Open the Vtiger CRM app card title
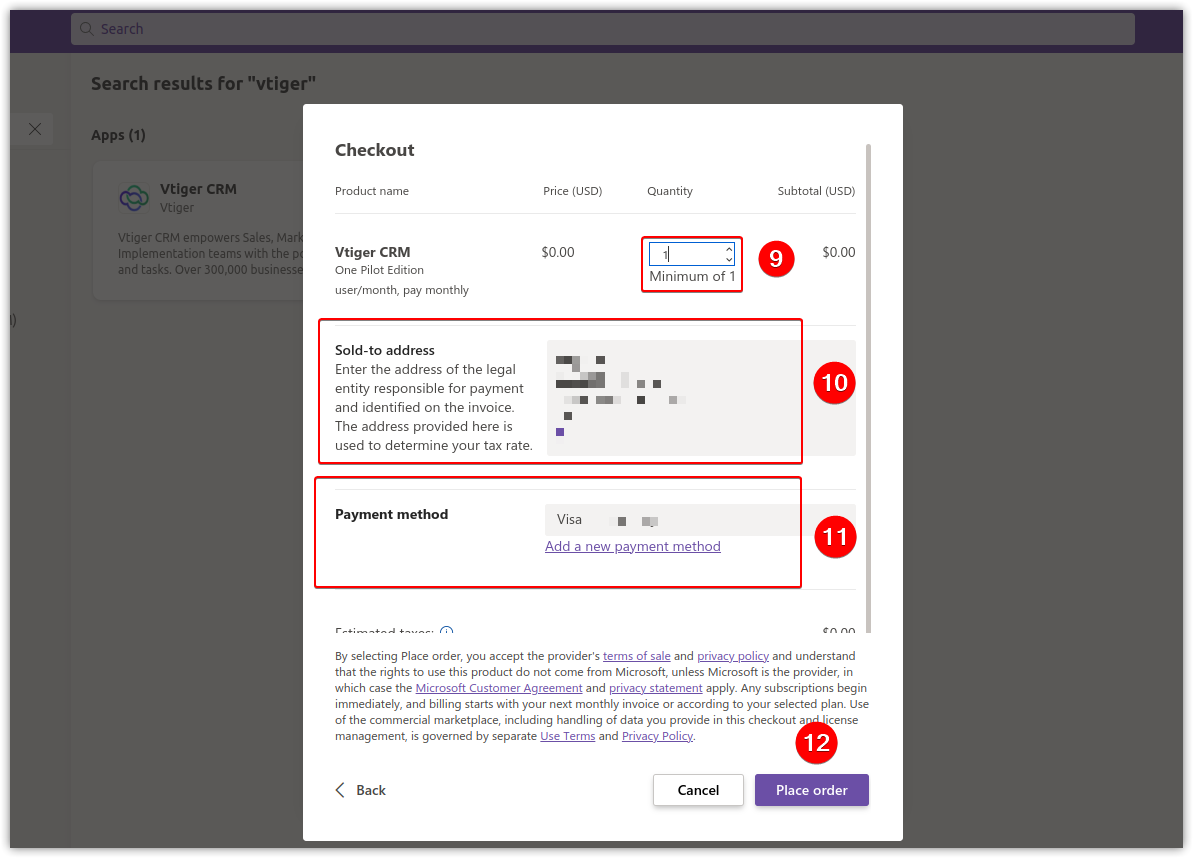The width and height of the screenshot is (1193, 858). (x=198, y=189)
